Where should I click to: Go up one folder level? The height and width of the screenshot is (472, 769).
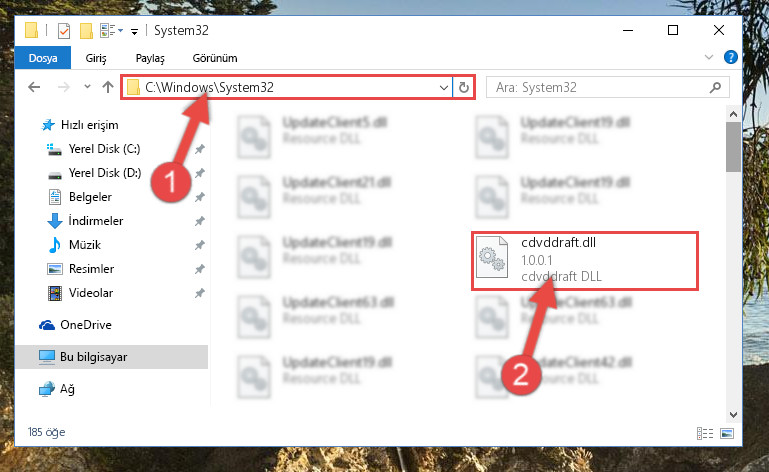[x=108, y=87]
